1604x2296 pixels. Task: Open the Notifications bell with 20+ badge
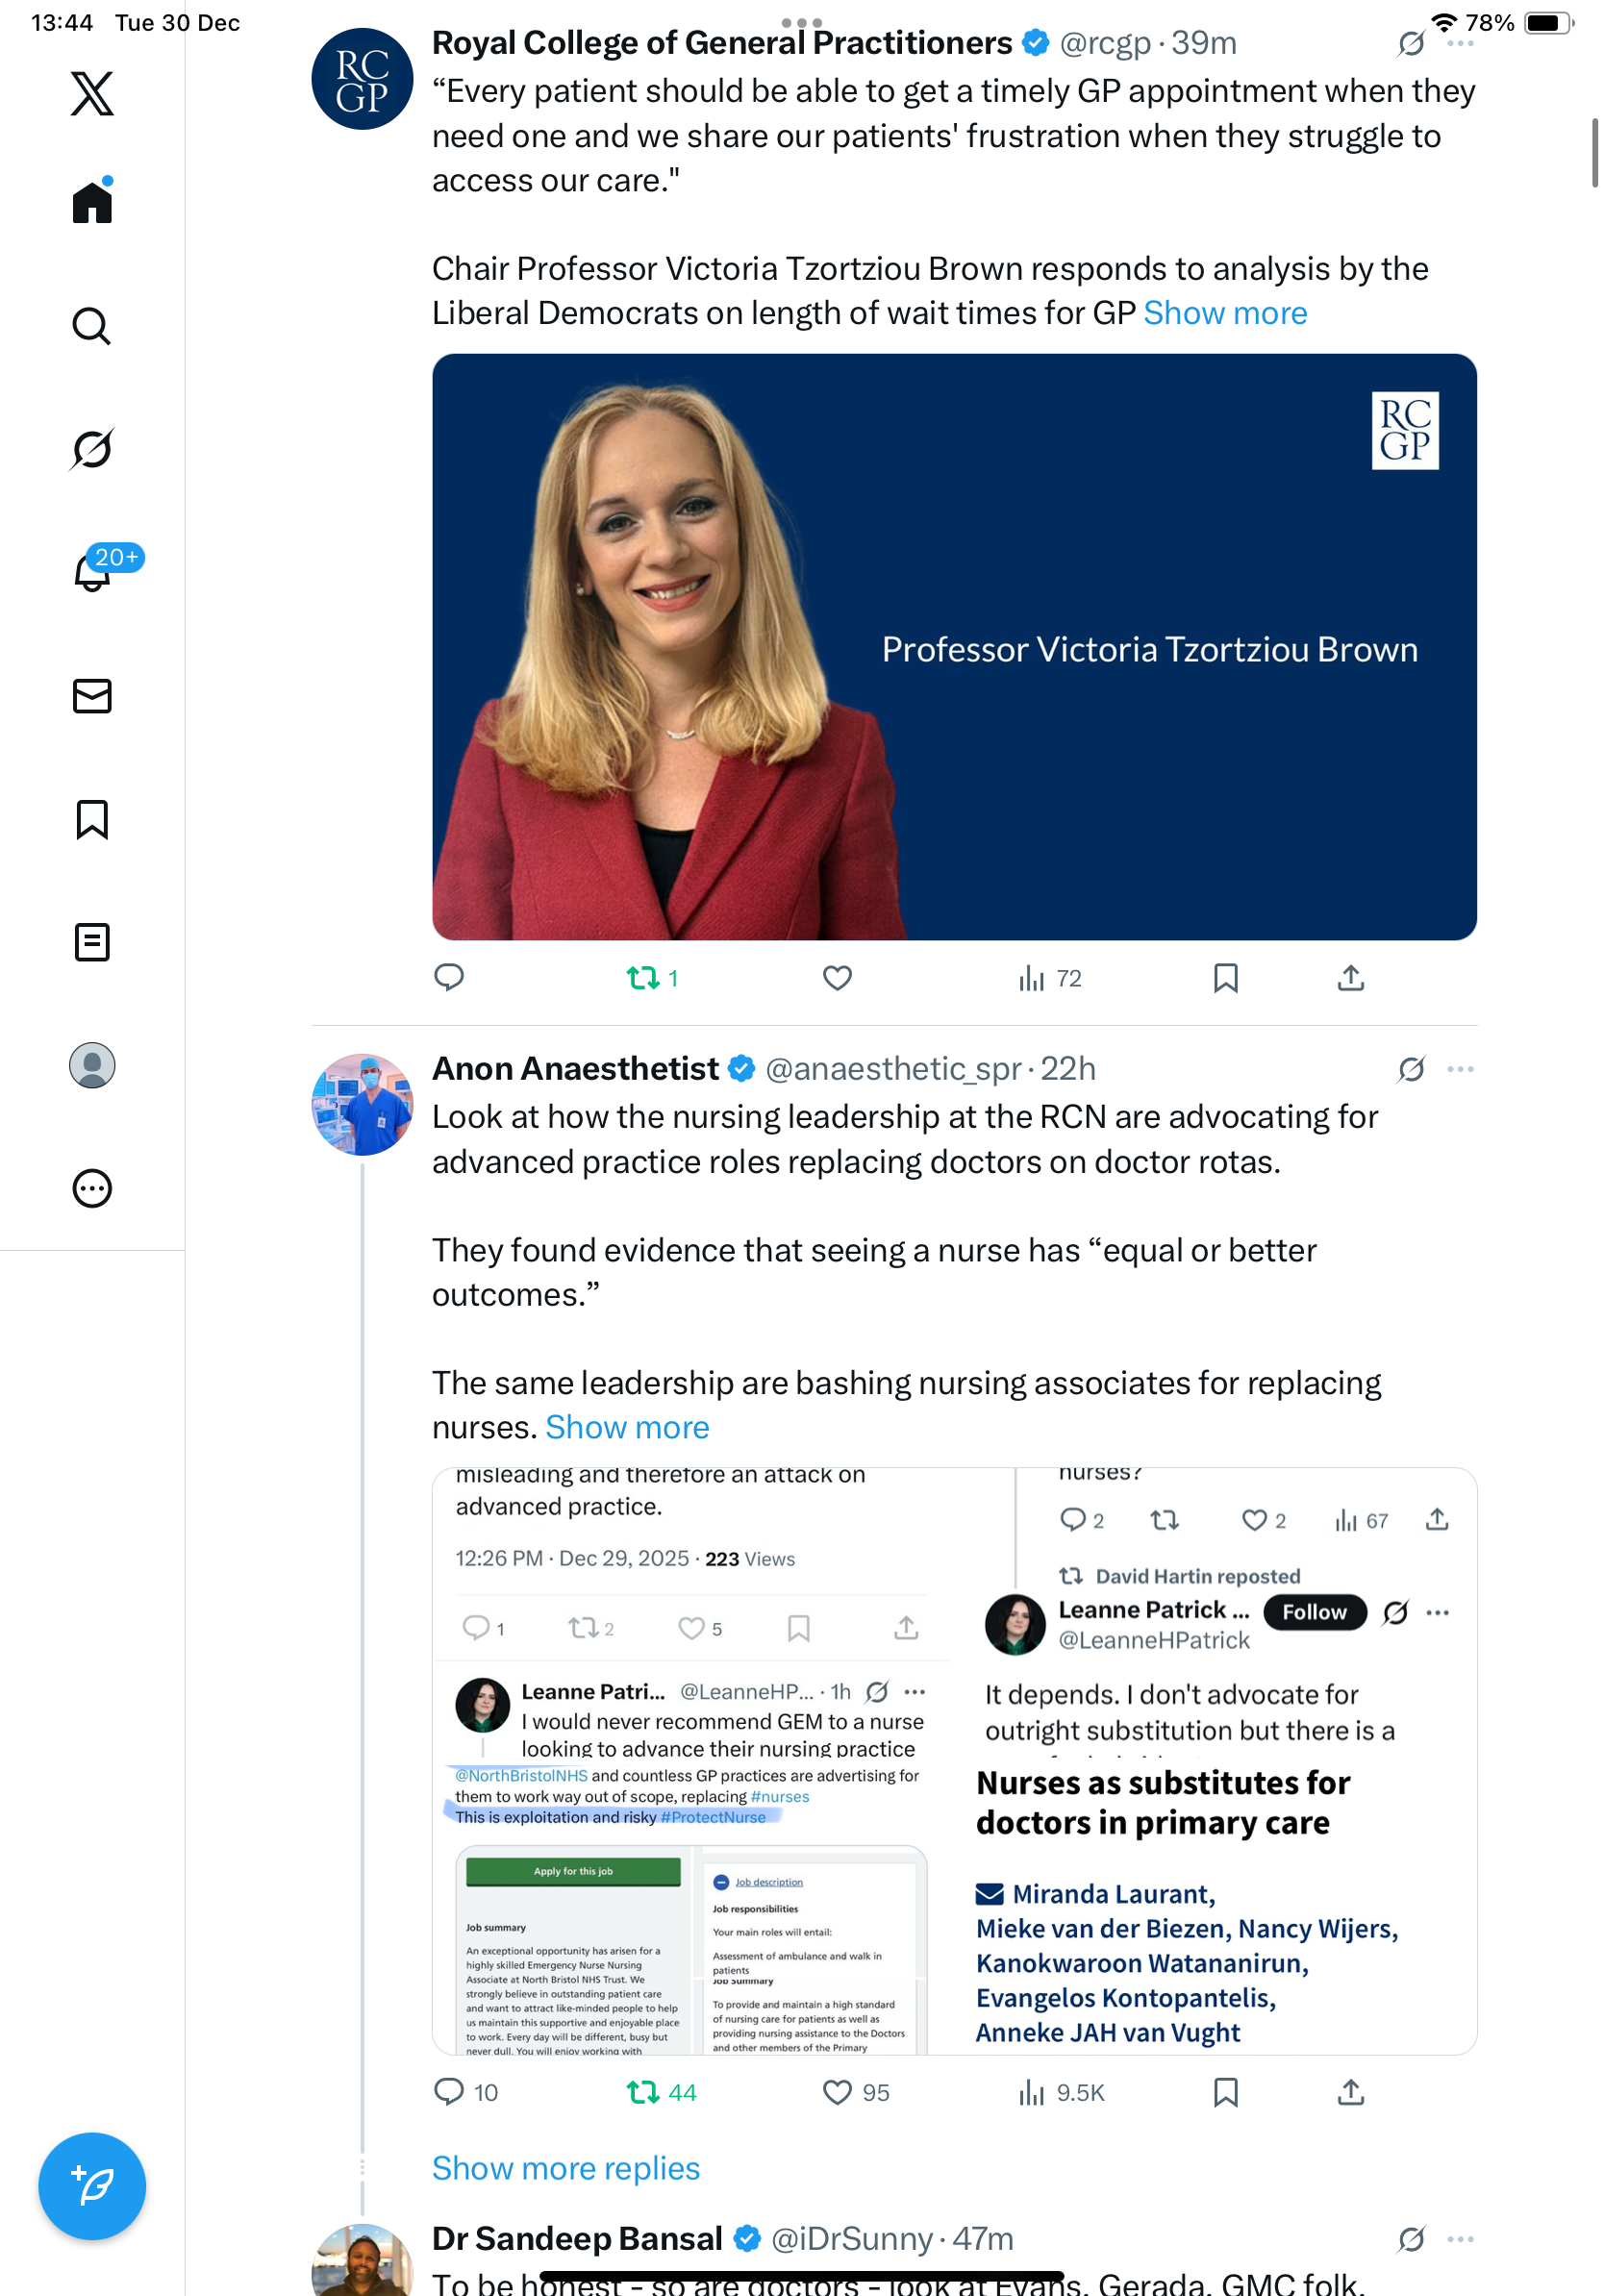tap(93, 572)
